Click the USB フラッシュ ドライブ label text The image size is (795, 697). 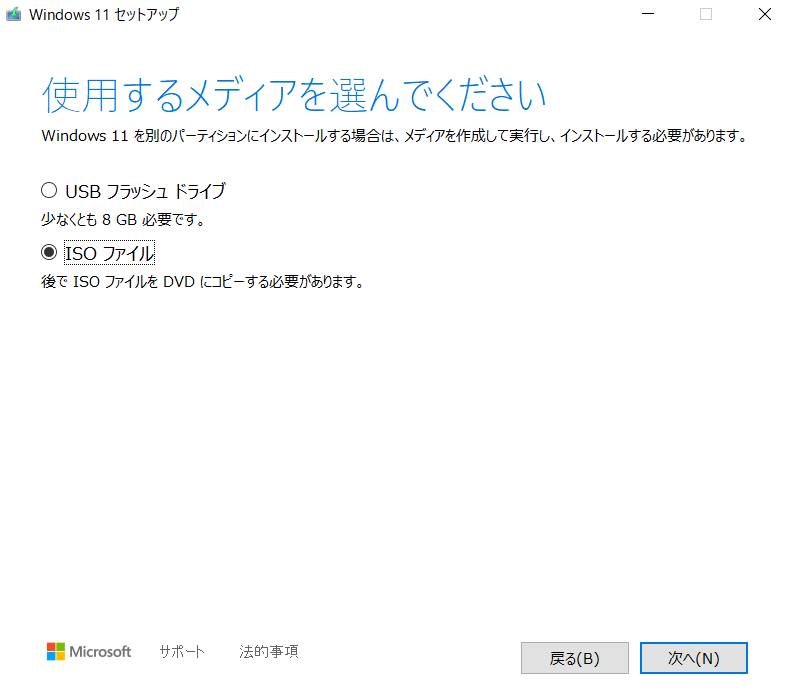click(146, 191)
